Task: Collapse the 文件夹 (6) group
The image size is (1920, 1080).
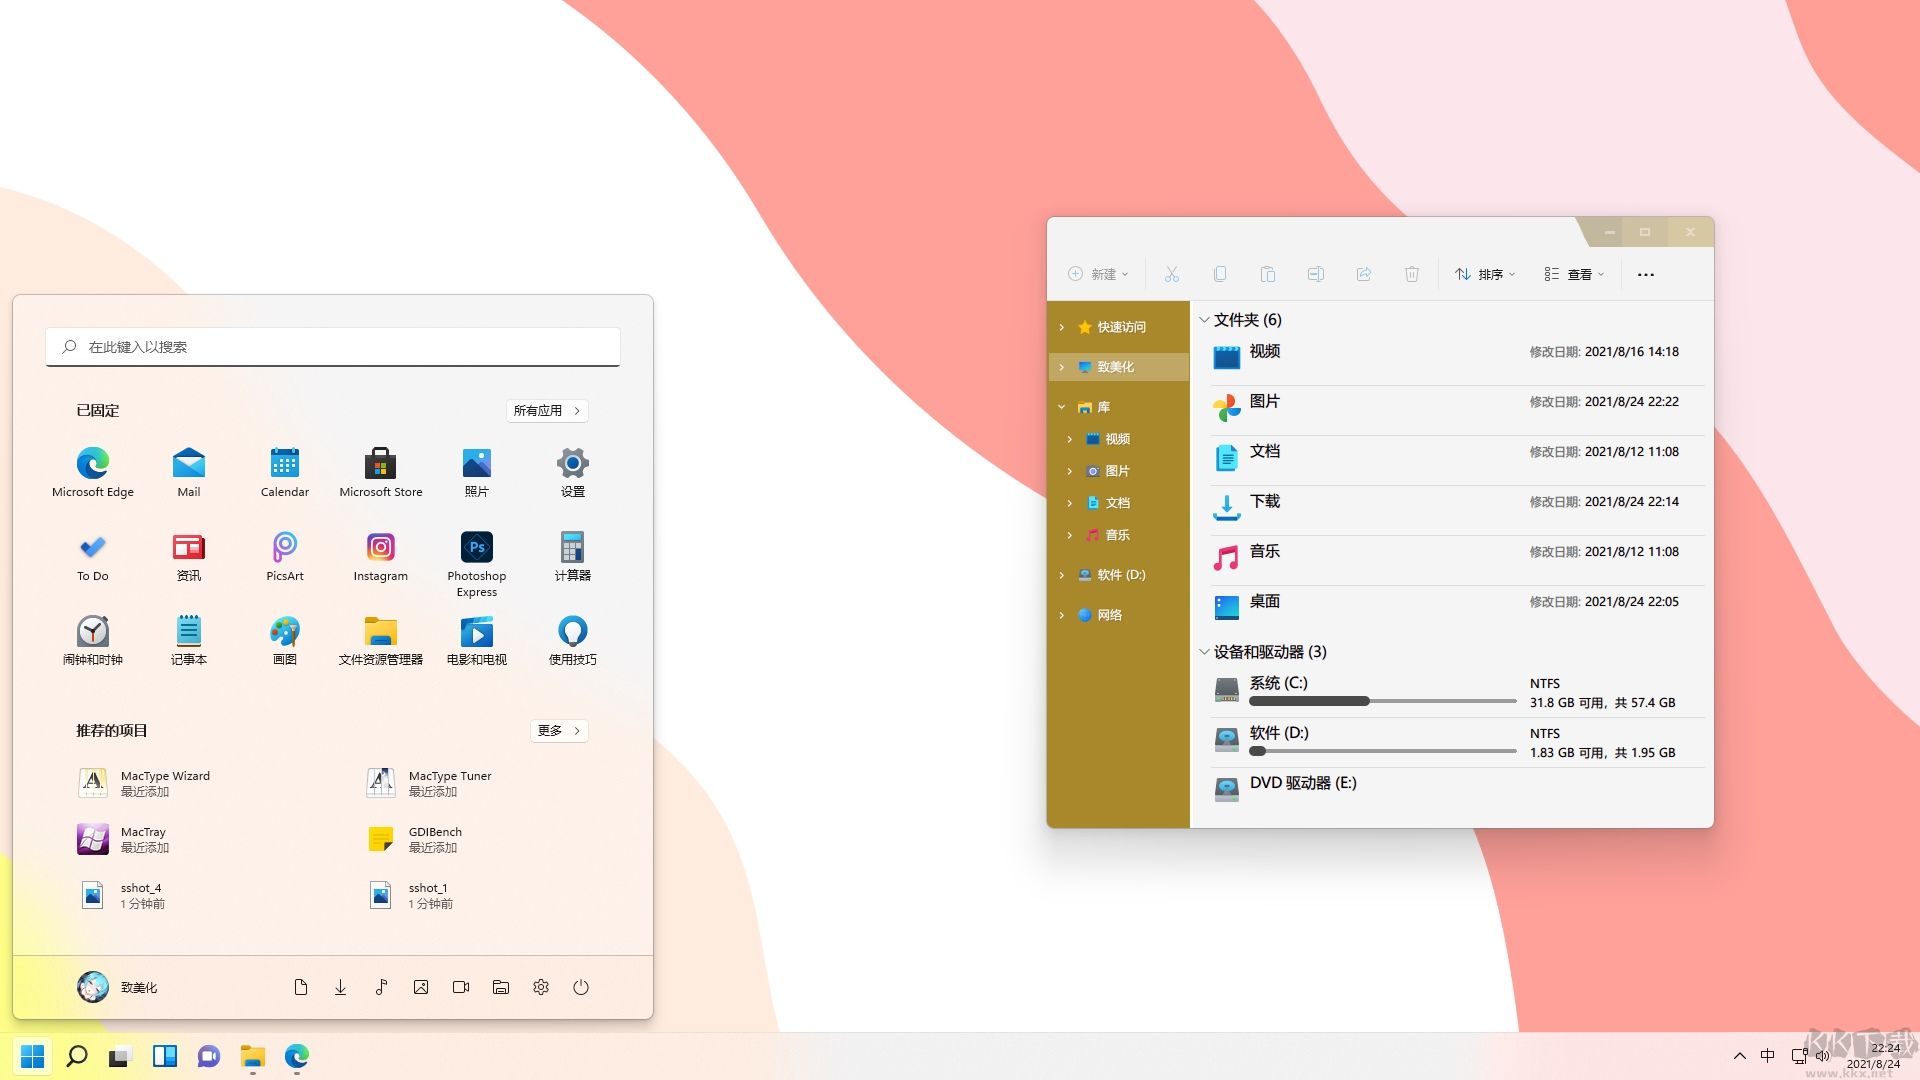Action: point(1204,320)
